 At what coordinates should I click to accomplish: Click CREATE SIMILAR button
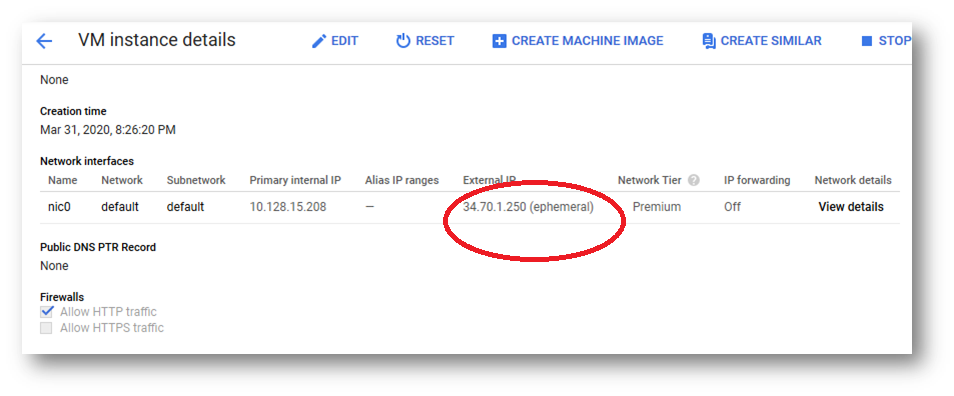(x=762, y=41)
